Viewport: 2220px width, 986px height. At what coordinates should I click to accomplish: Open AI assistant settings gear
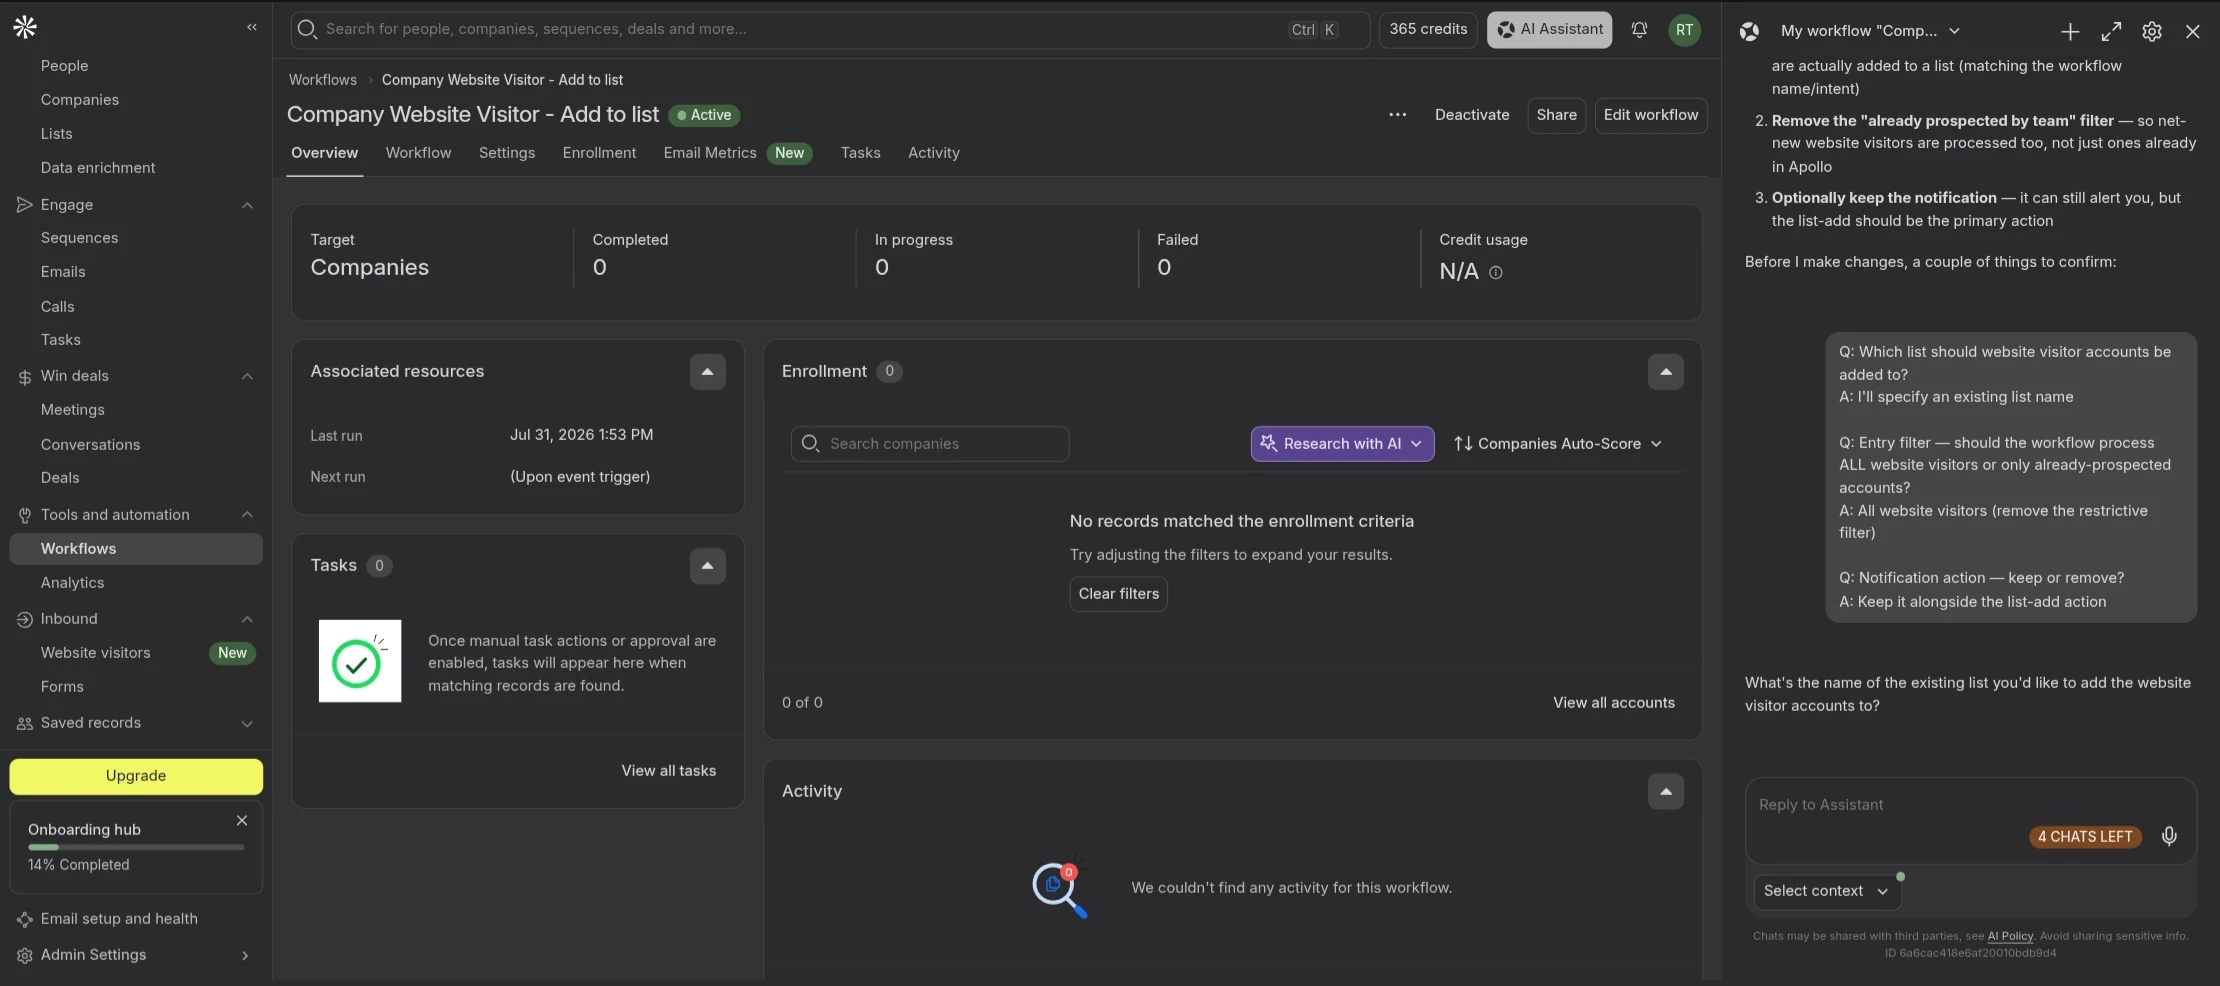pos(2152,32)
